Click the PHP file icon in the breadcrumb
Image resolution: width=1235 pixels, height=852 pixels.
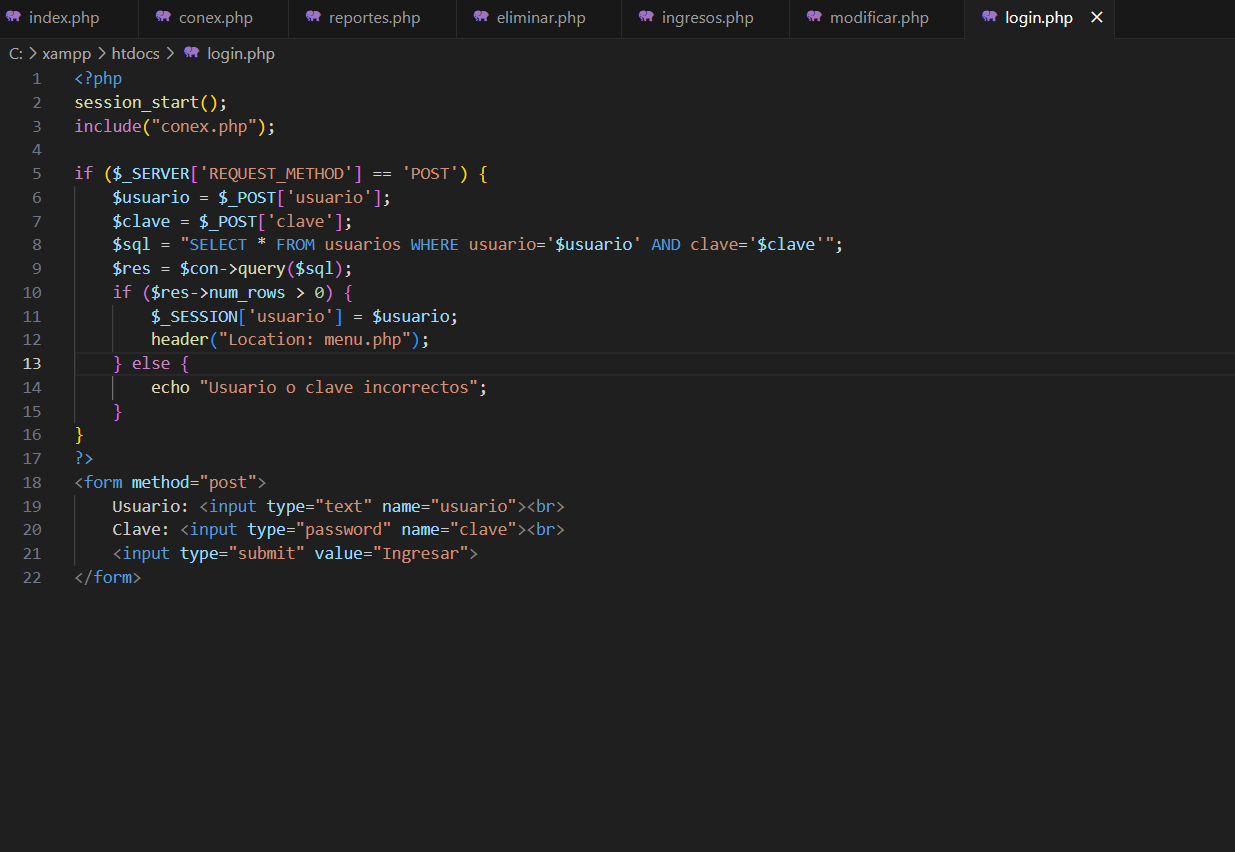(191, 54)
